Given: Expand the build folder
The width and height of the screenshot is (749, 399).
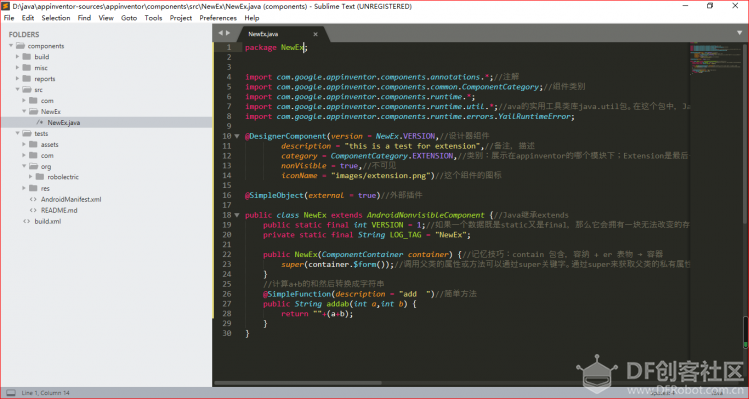Looking at the screenshot, I should [x=18, y=56].
